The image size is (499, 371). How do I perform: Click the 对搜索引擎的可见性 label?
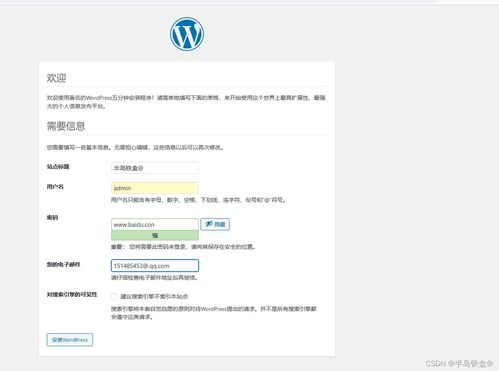(72, 294)
